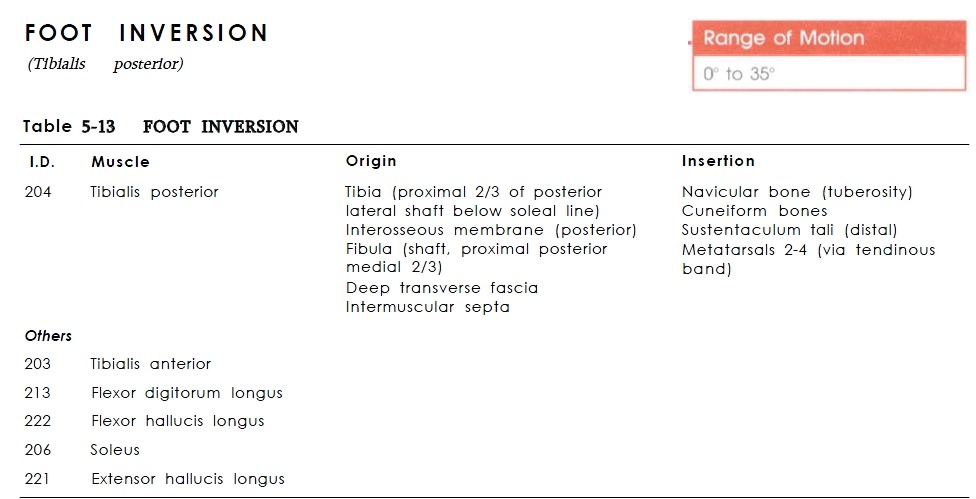976x499 pixels.
Task: Select the Insertion column header
Action: 718,161
